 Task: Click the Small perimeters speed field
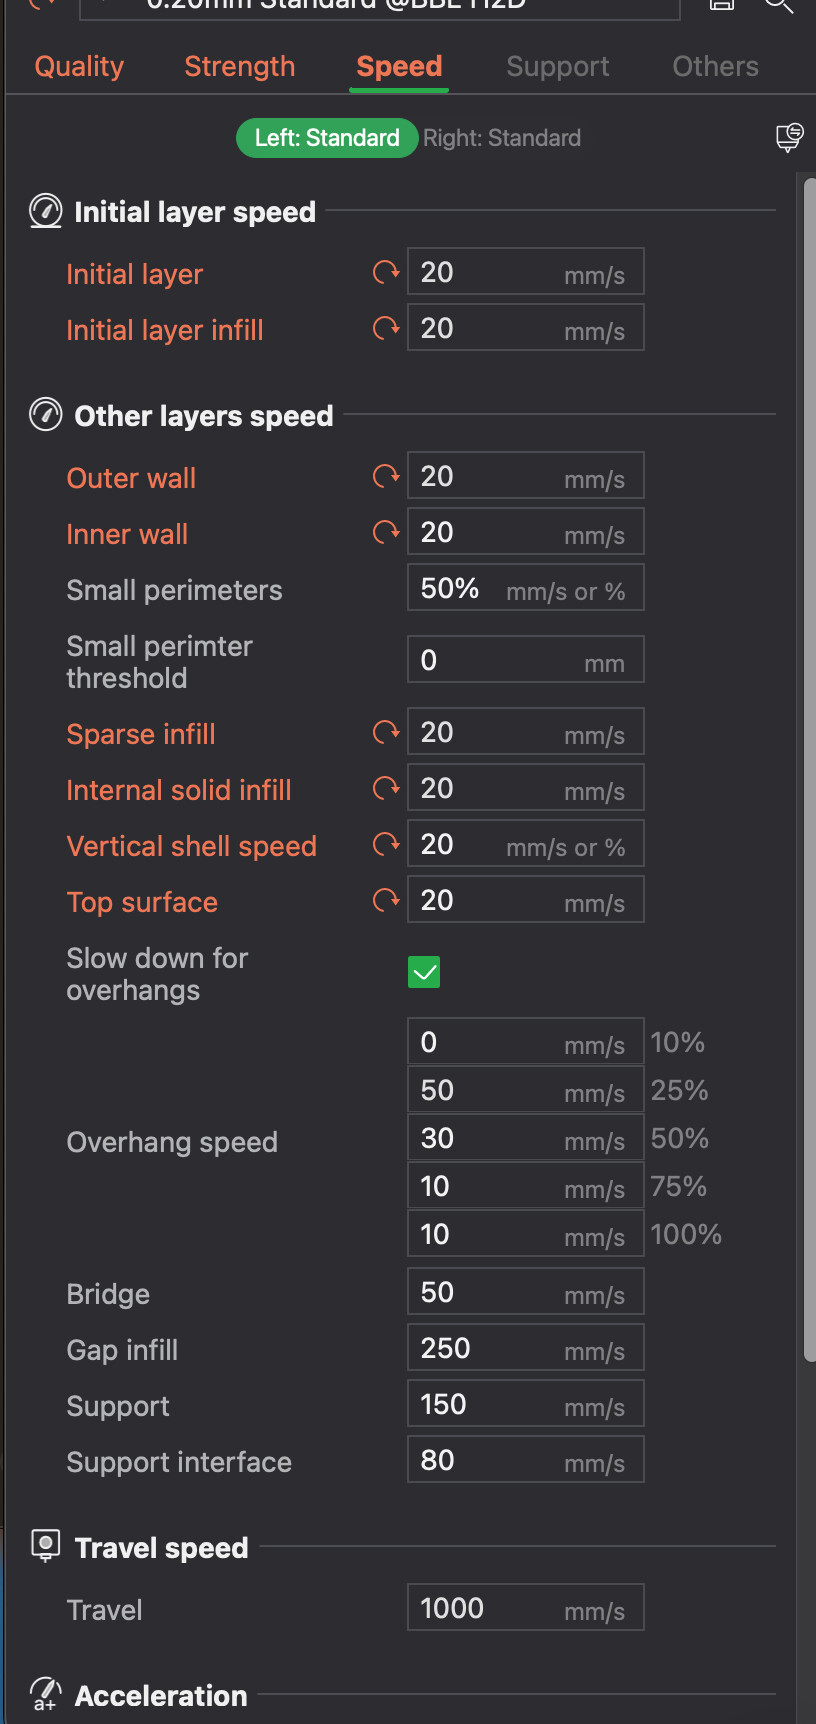[x=525, y=587]
